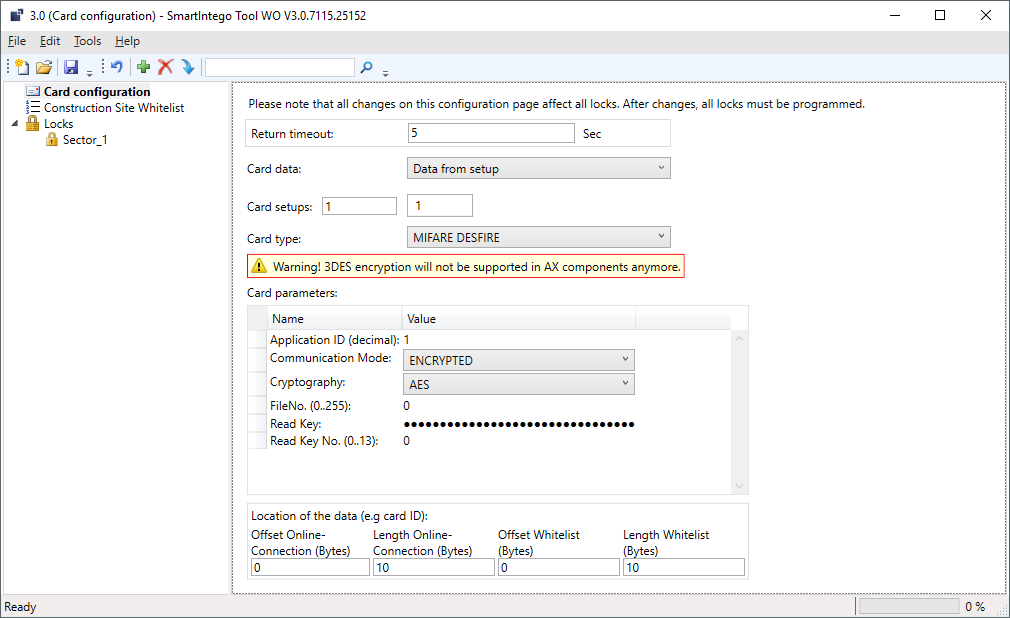Click the green plus Add icon
Image resolution: width=1010 pixels, height=618 pixels.
(x=144, y=67)
